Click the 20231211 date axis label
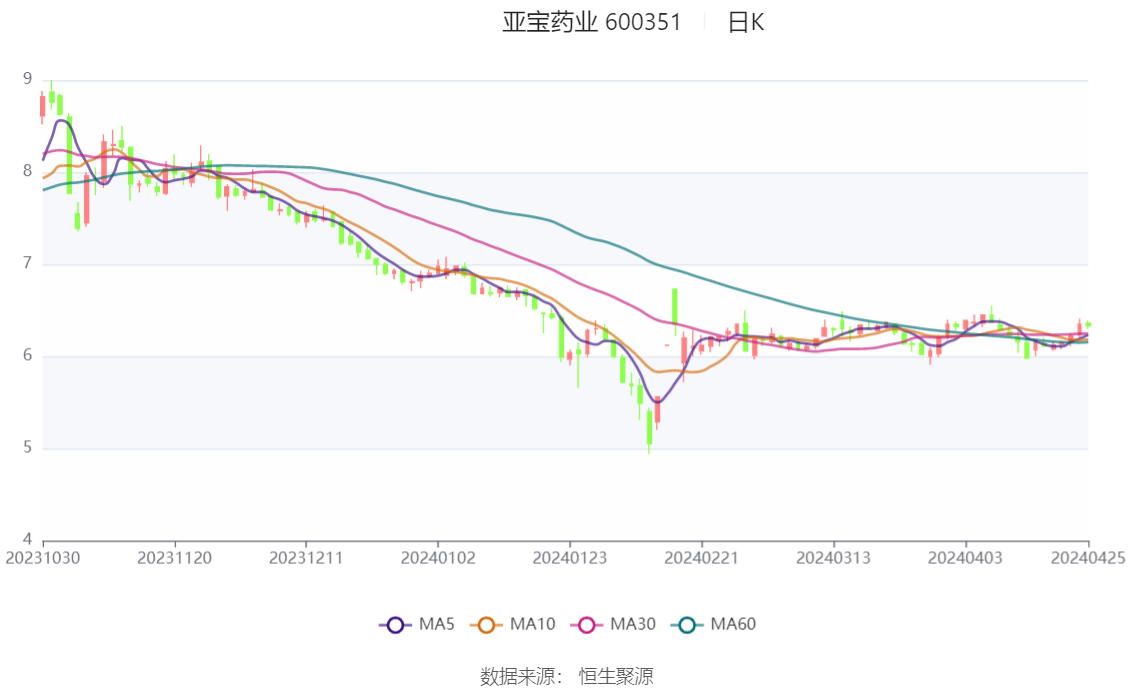 point(306,558)
